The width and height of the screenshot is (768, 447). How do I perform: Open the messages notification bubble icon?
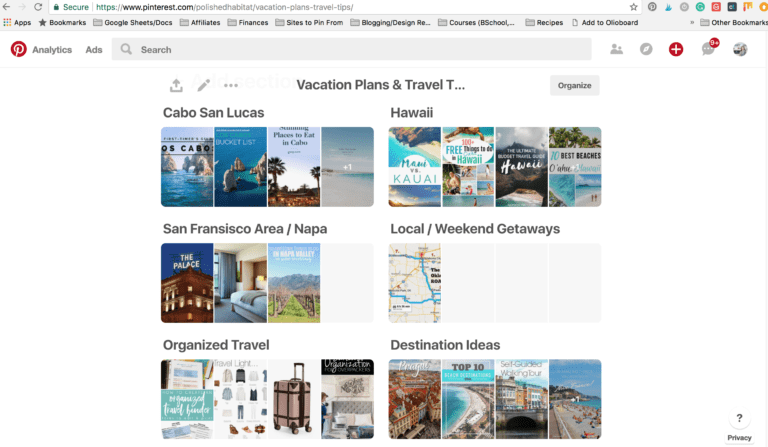(708, 49)
